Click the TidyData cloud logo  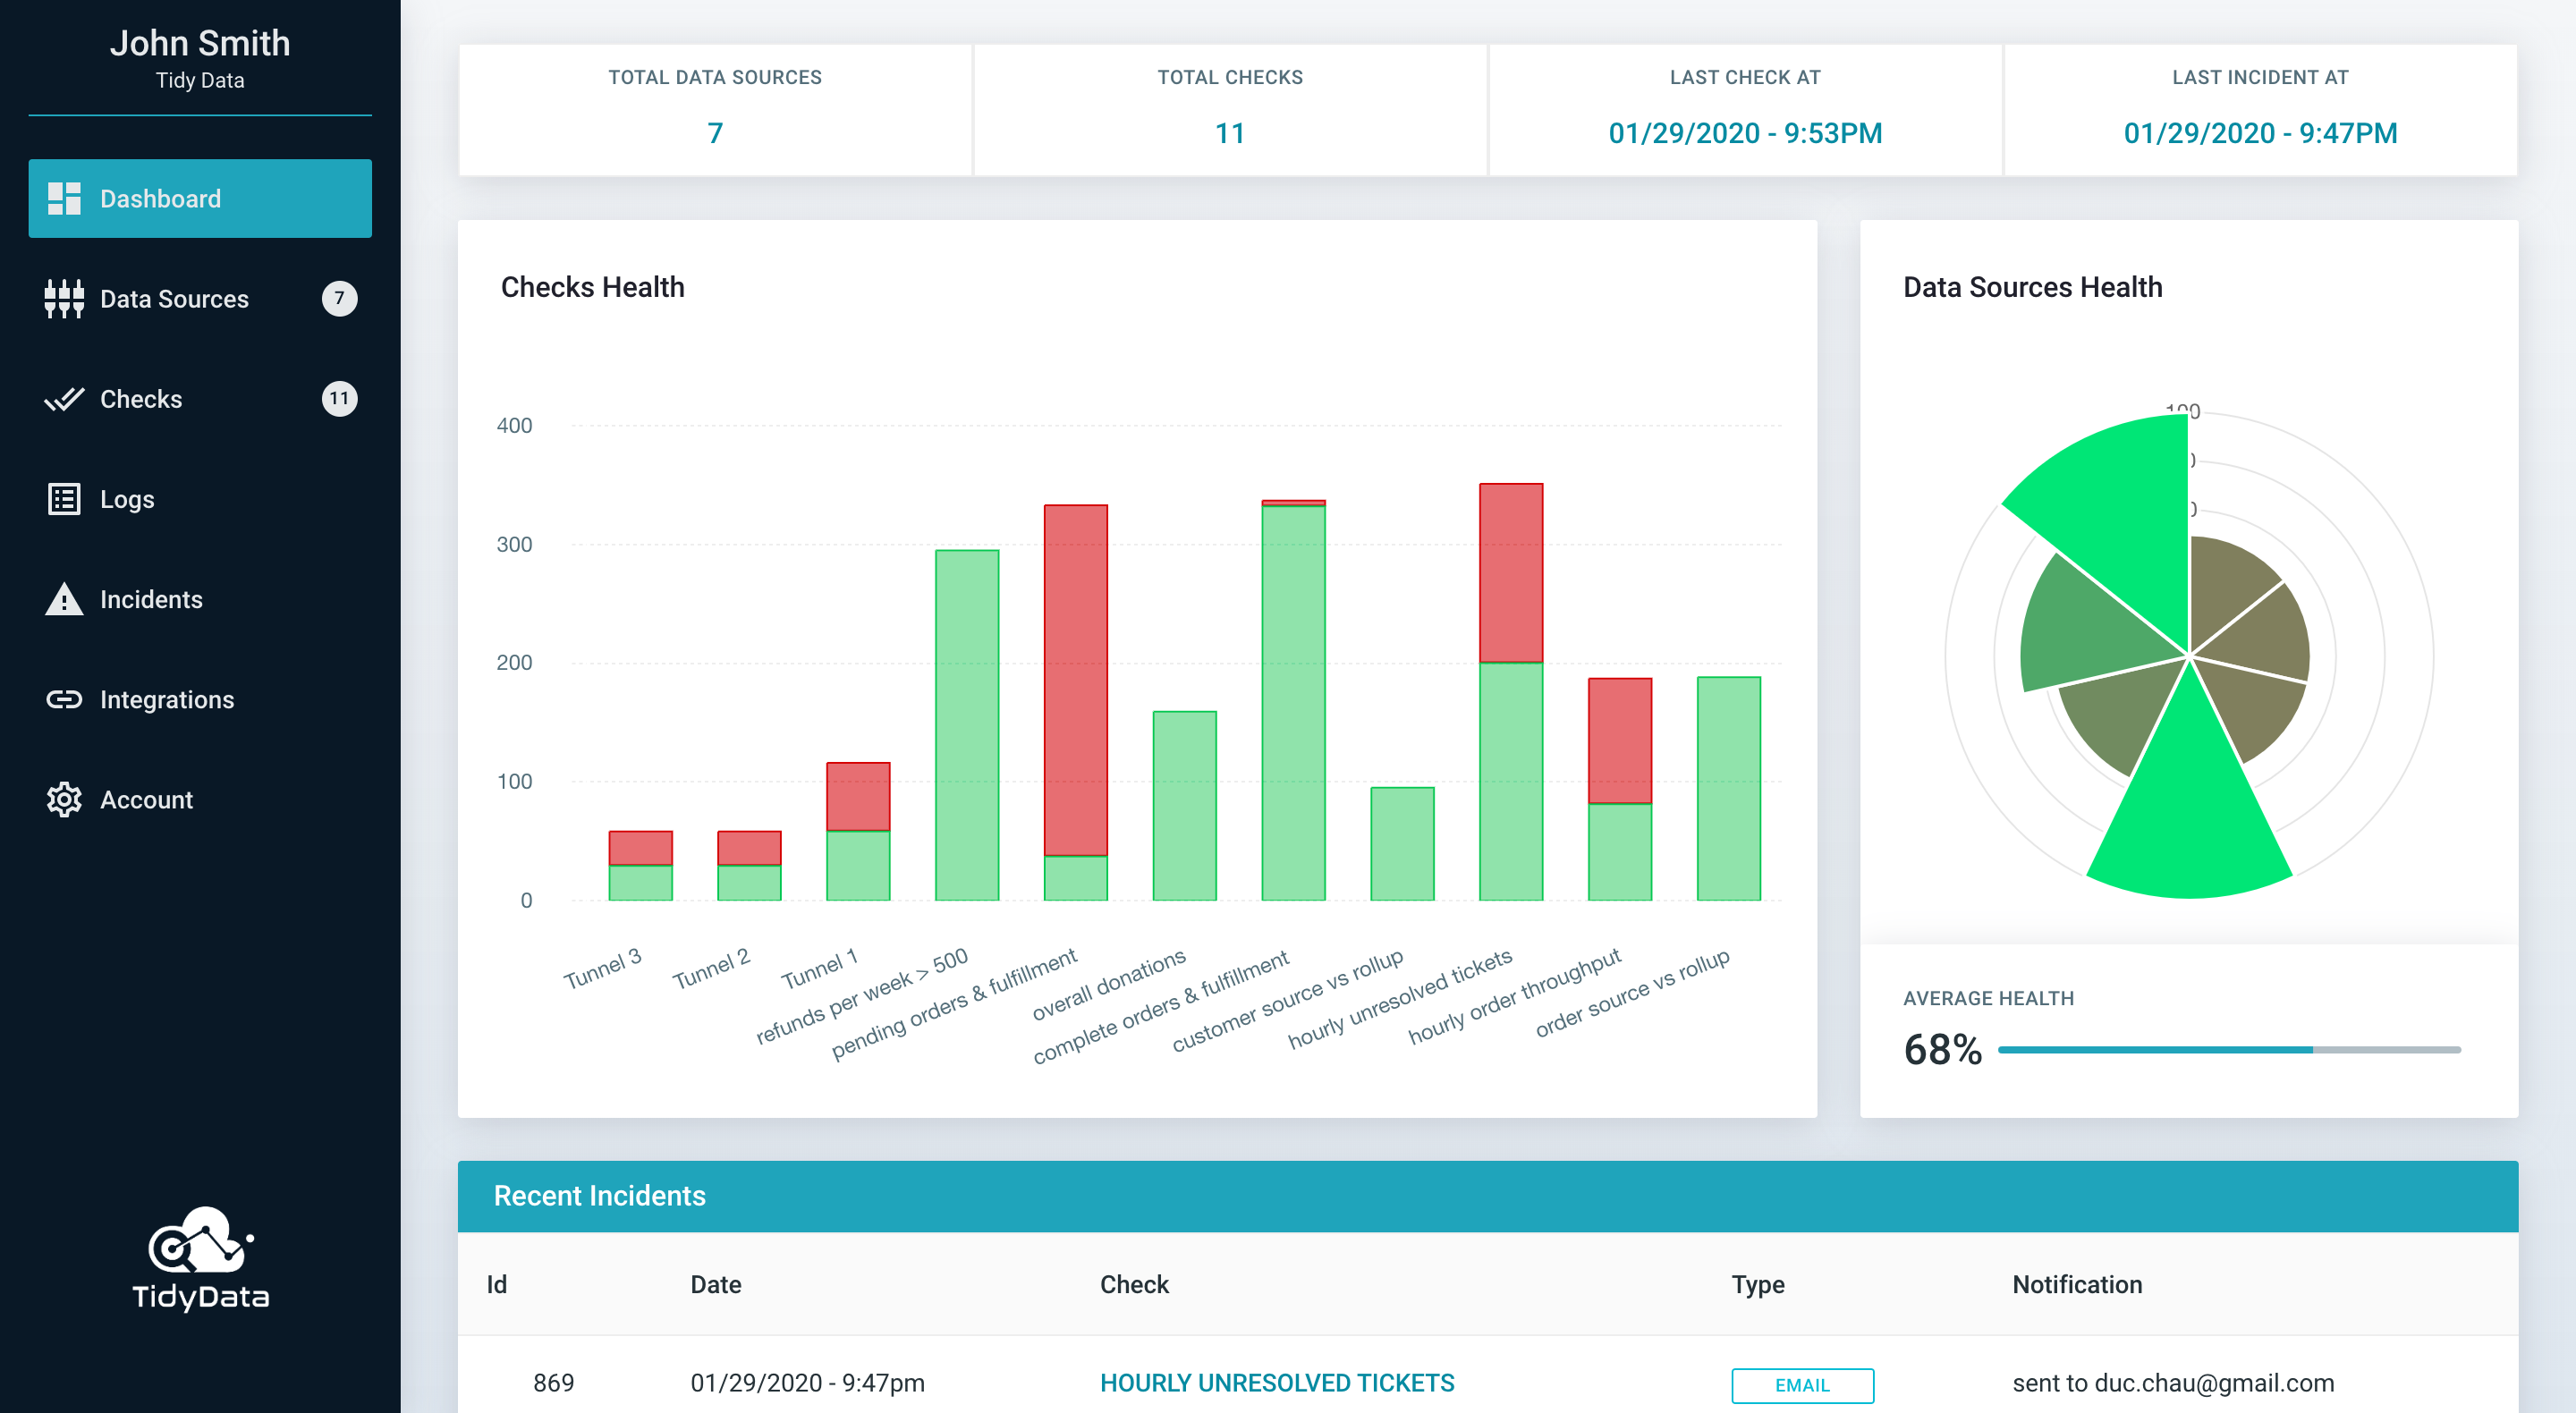(x=200, y=1259)
